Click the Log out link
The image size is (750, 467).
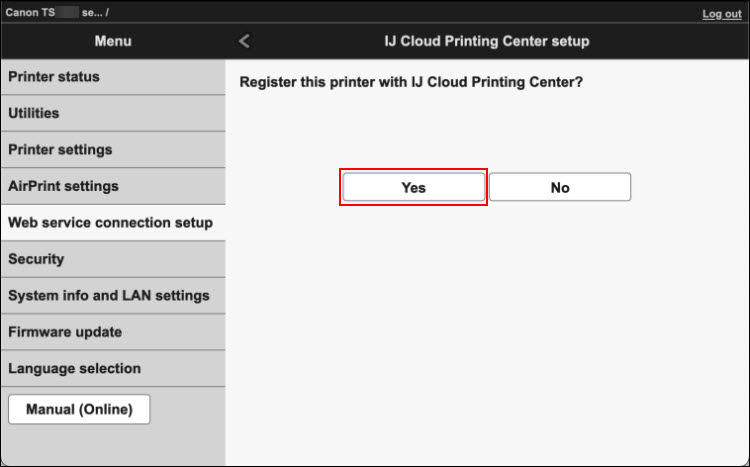point(721,14)
